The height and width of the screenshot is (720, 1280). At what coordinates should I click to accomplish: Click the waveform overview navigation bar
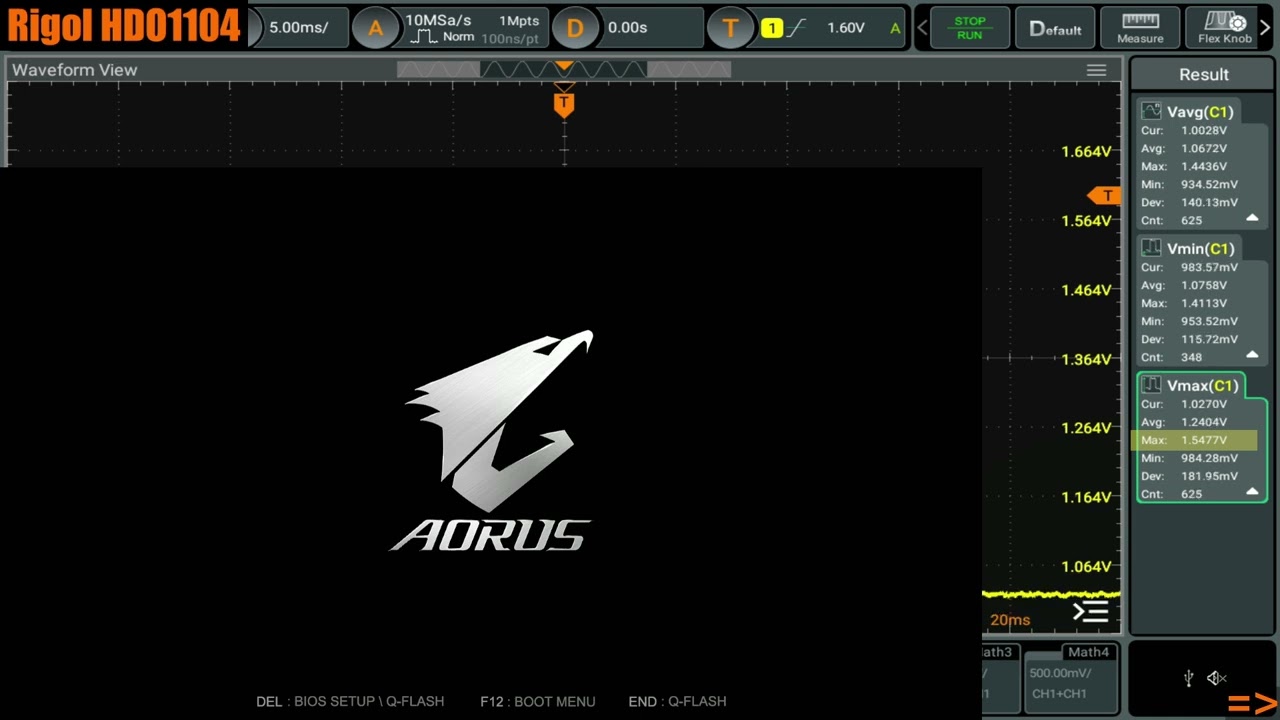564,70
